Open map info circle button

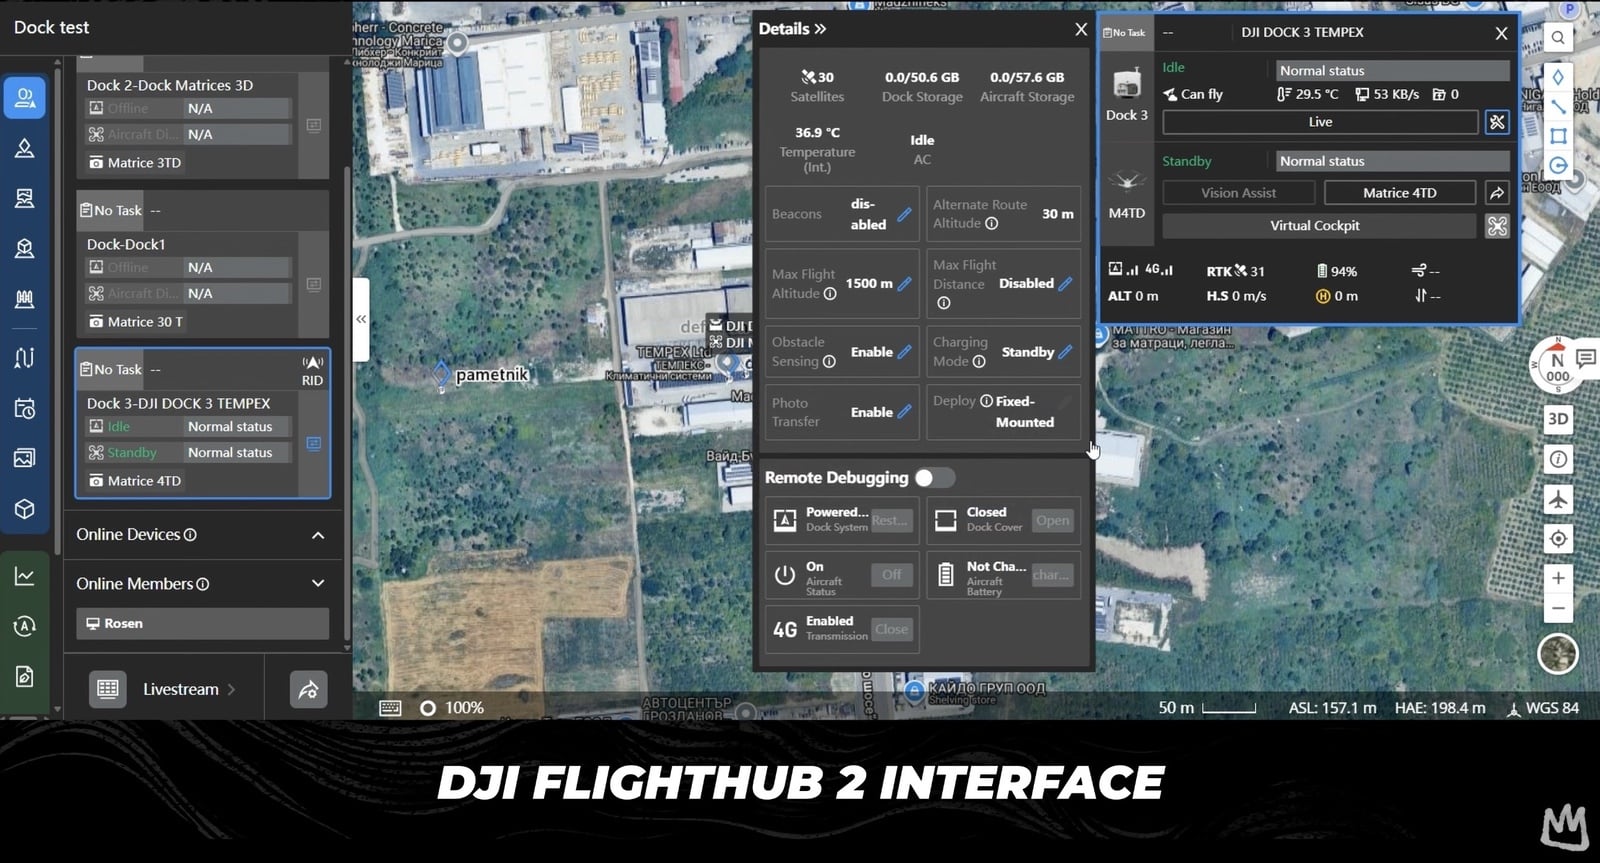[x=1558, y=459]
